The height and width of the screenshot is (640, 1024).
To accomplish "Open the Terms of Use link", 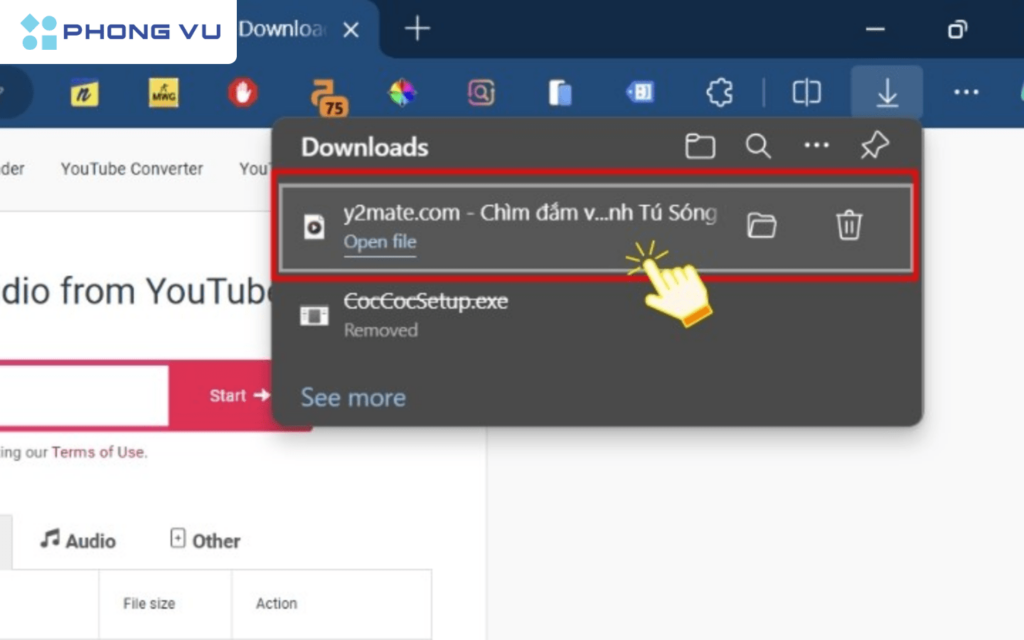I will tap(98, 452).
